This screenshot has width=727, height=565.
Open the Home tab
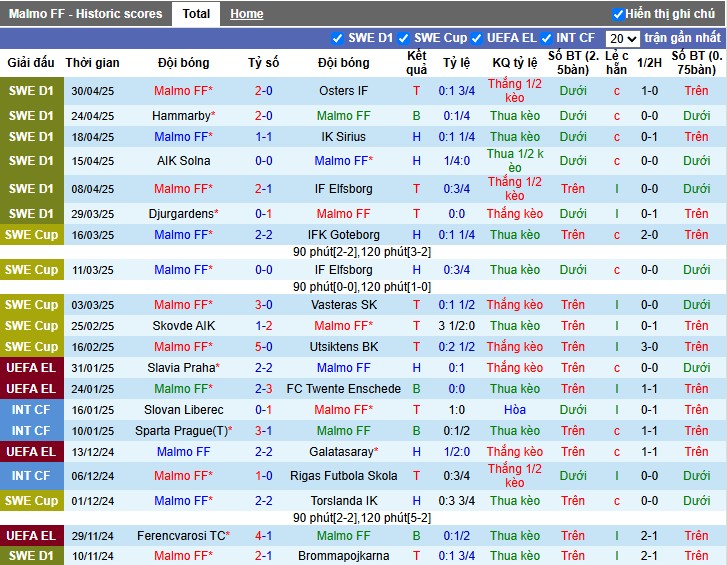(247, 14)
